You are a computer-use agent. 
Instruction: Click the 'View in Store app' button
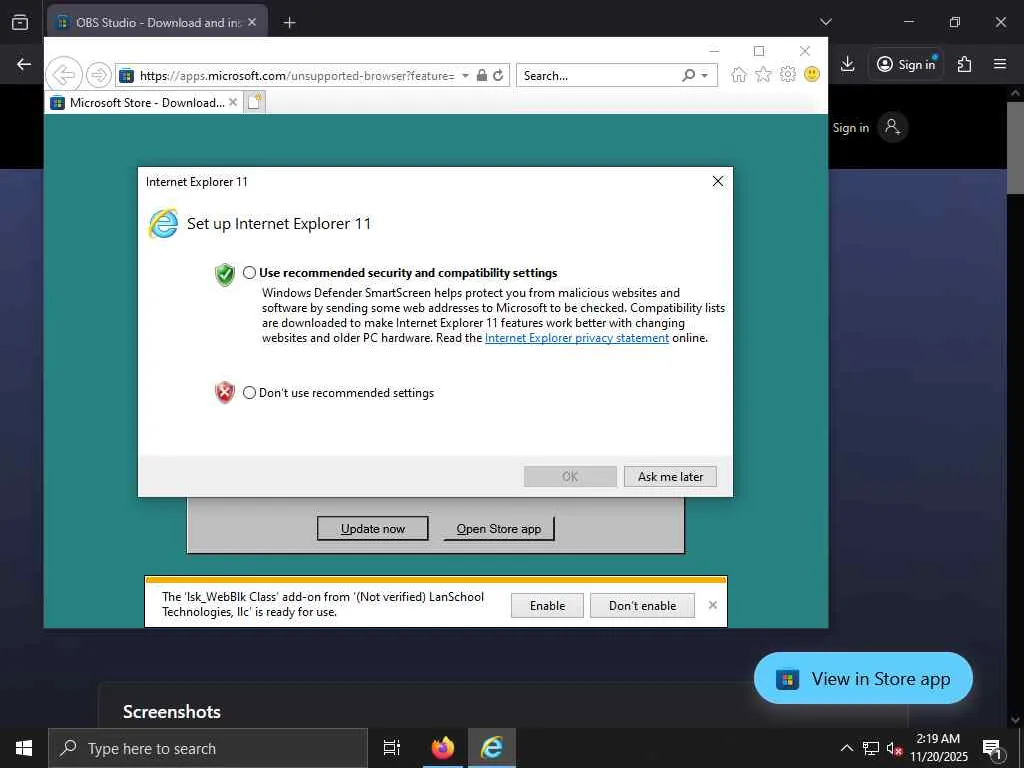click(863, 679)
